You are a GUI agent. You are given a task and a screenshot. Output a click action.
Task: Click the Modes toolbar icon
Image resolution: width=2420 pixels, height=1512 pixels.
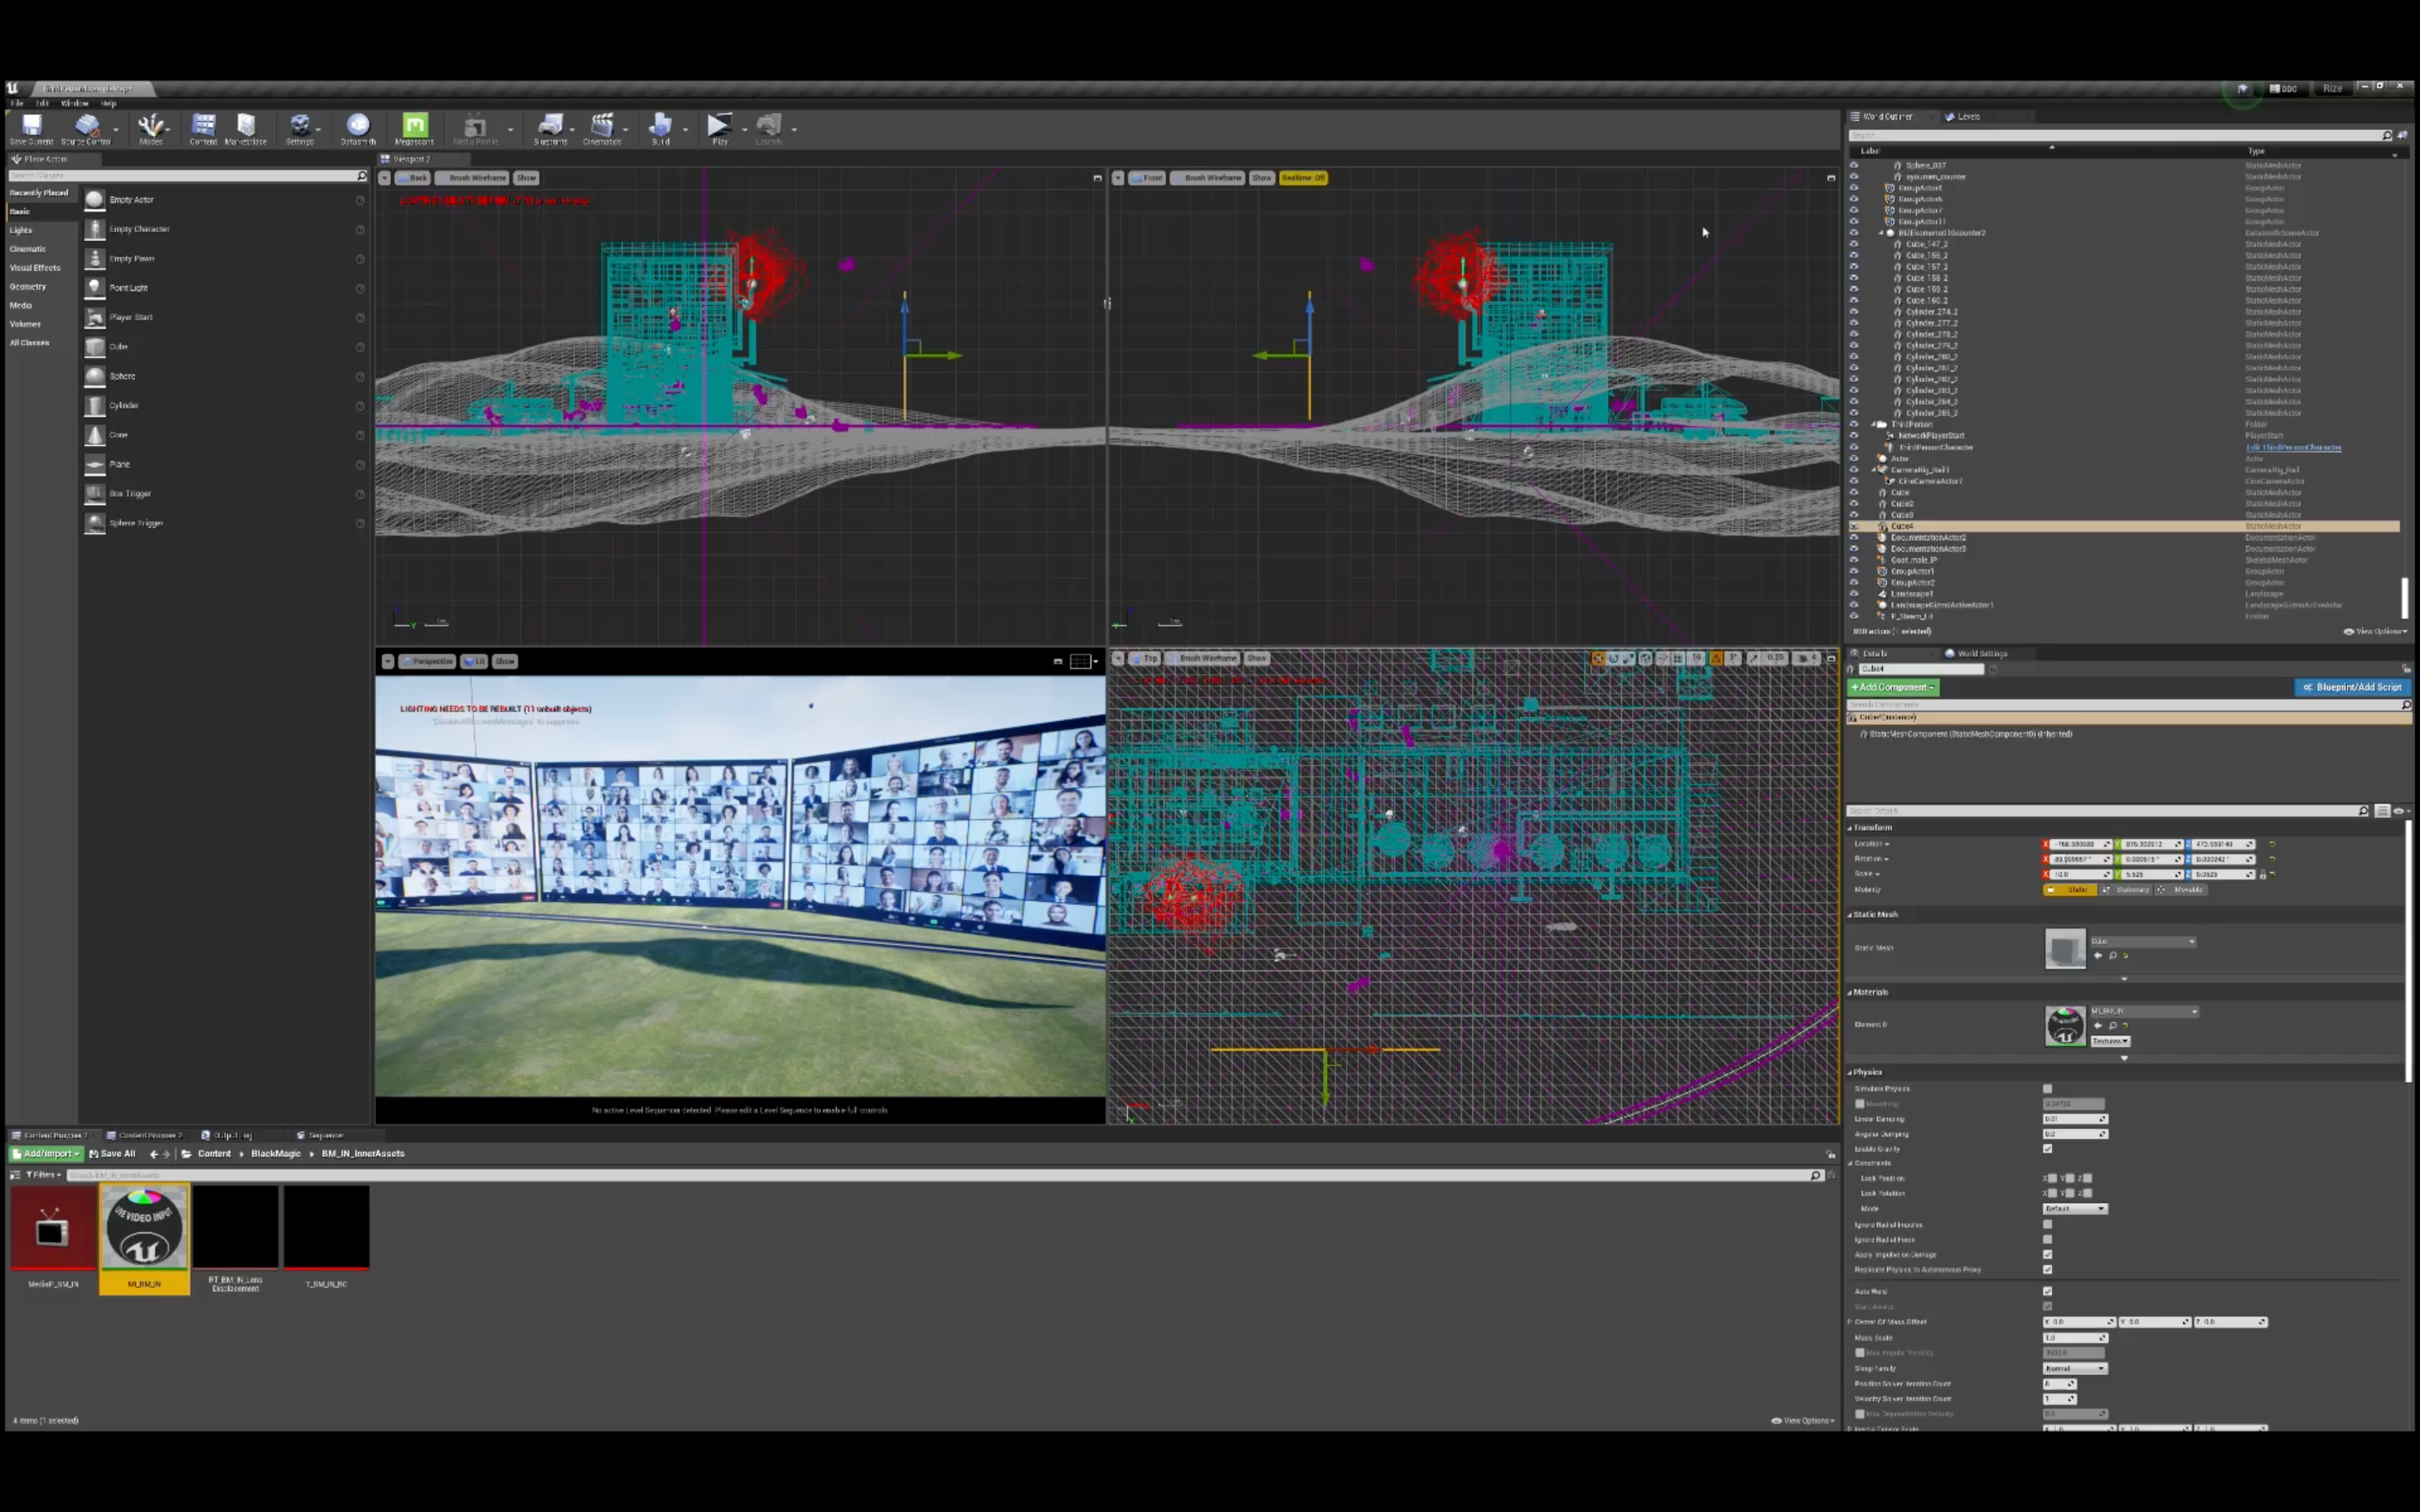pyautogui.click(x=151, y=127)
